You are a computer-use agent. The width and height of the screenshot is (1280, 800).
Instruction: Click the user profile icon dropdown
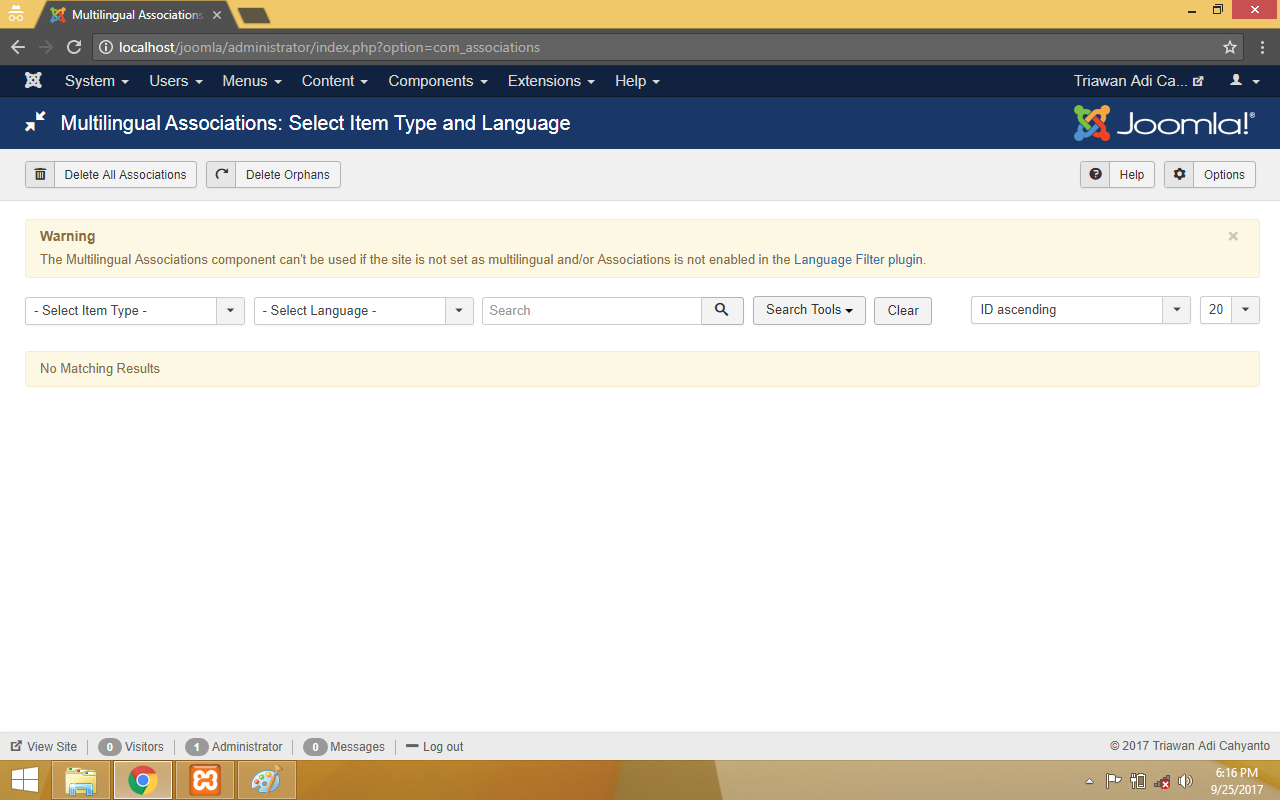[x=1244, y=81]
